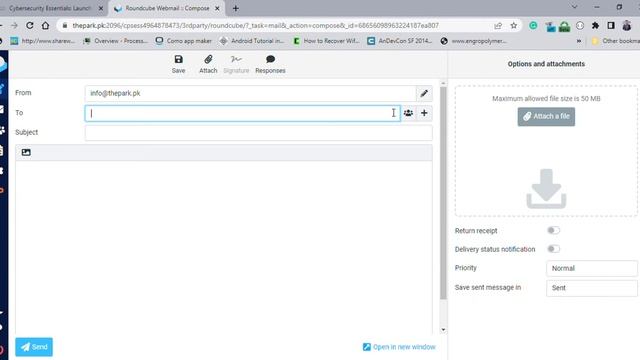Viewport: 640px width, 360px height.
Task: Share this page from the address bar
Action: click(x=498, y=26)
